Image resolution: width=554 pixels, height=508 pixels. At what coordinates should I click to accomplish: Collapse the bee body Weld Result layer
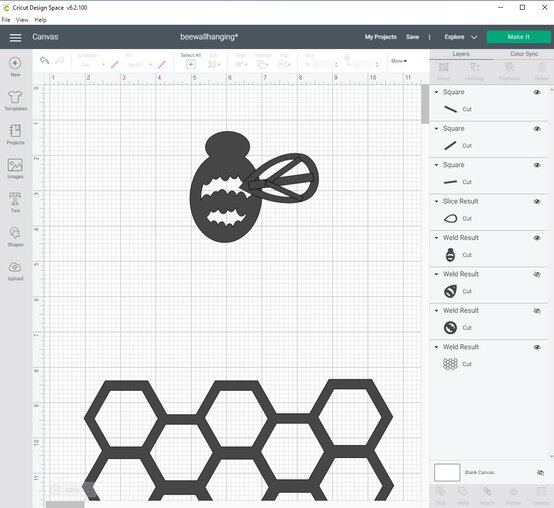(x=436, y=238)
